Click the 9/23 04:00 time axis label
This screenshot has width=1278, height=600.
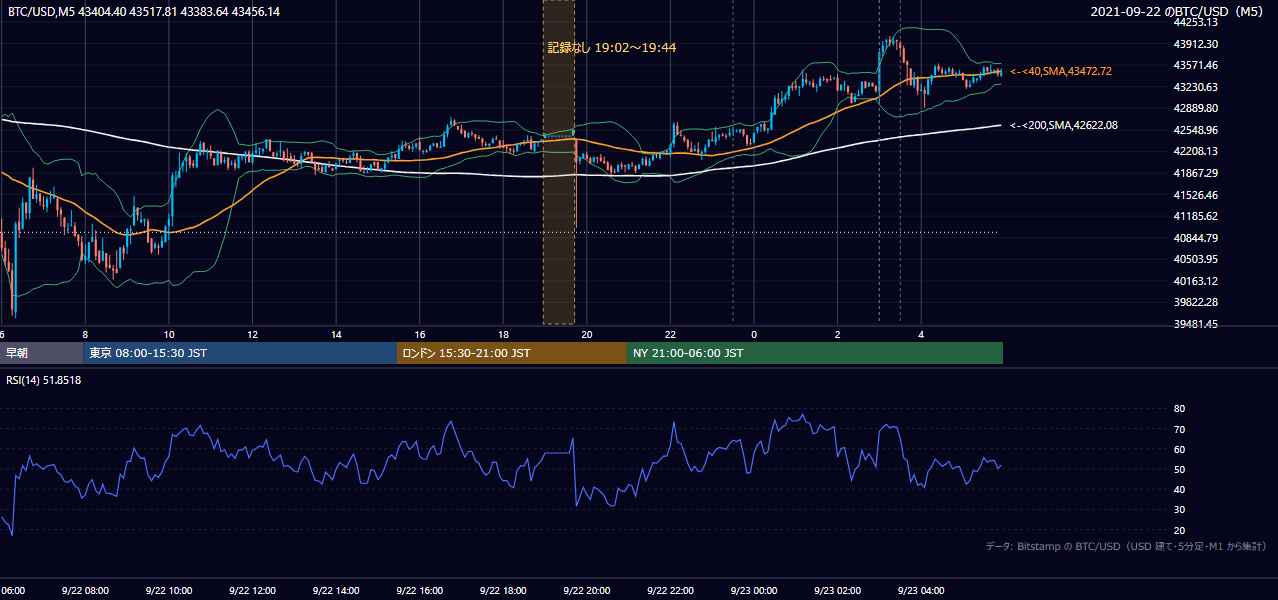coord(921,591)
